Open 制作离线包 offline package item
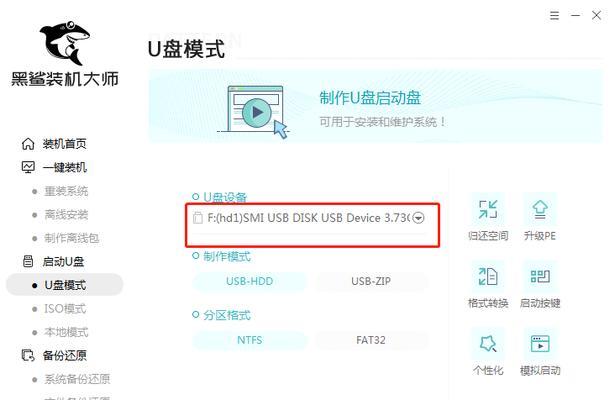This screenshot has height=400, width=615. tap(71, 238)
